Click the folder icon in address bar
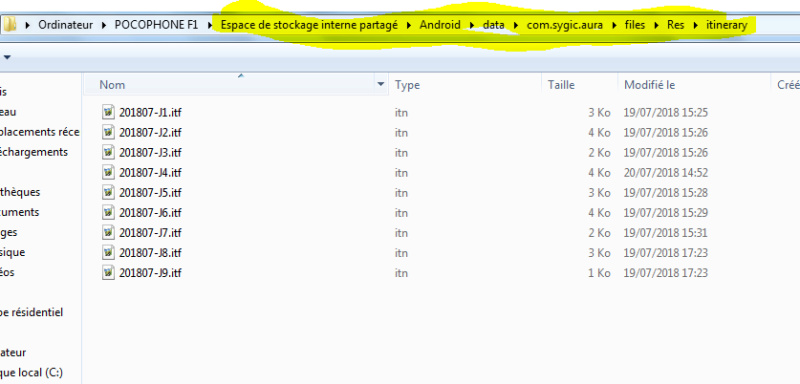This screenshot has width=800, height=384. coord(9,24)
